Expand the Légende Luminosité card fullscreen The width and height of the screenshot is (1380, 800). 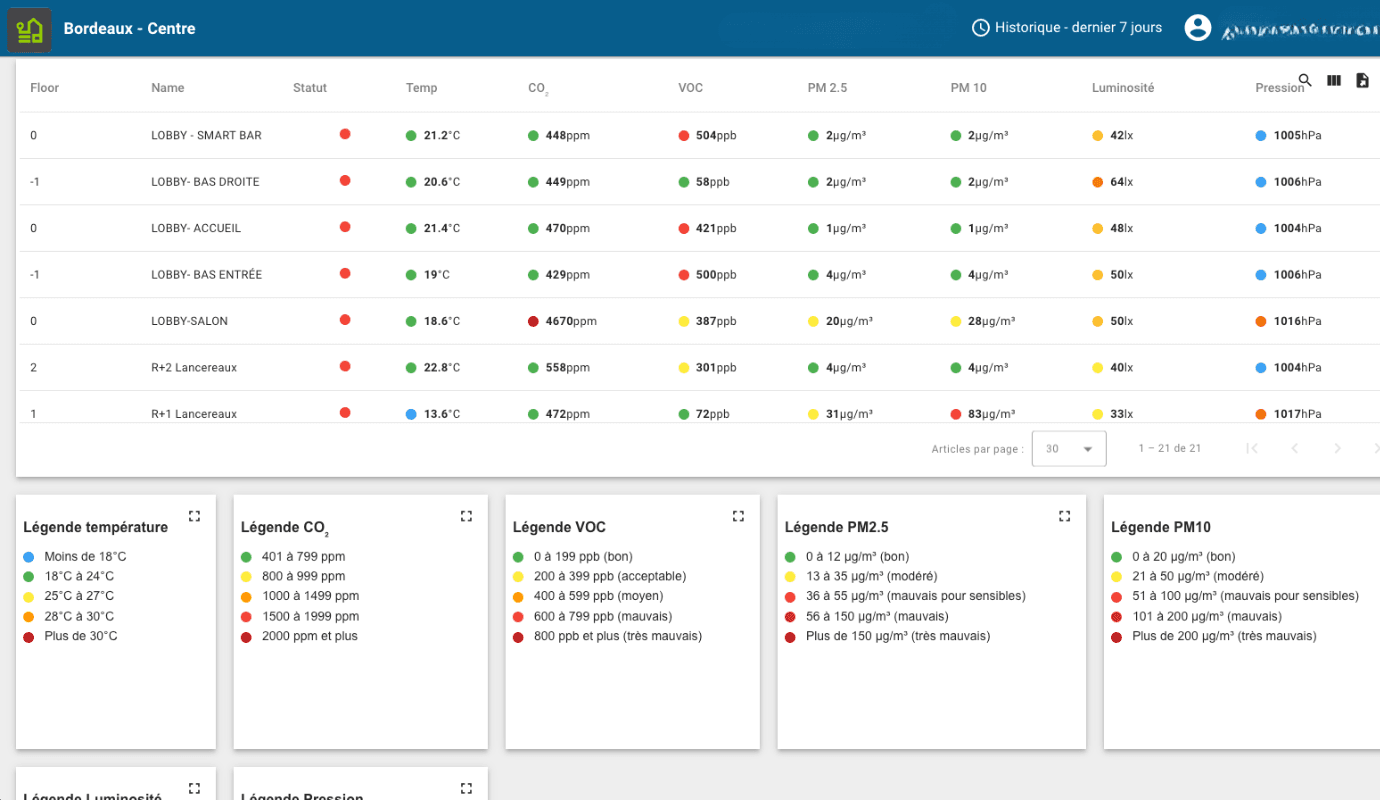(194, 788)
